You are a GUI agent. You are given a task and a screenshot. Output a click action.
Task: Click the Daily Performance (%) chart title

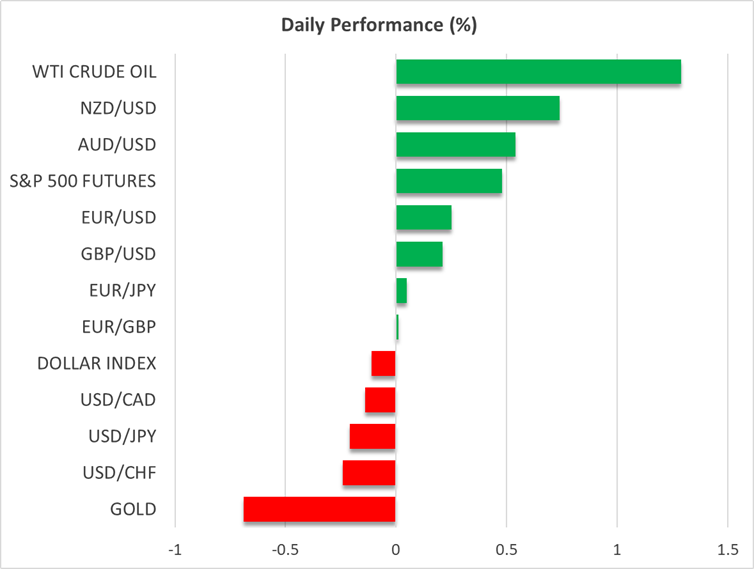click(x=377, y=24)
